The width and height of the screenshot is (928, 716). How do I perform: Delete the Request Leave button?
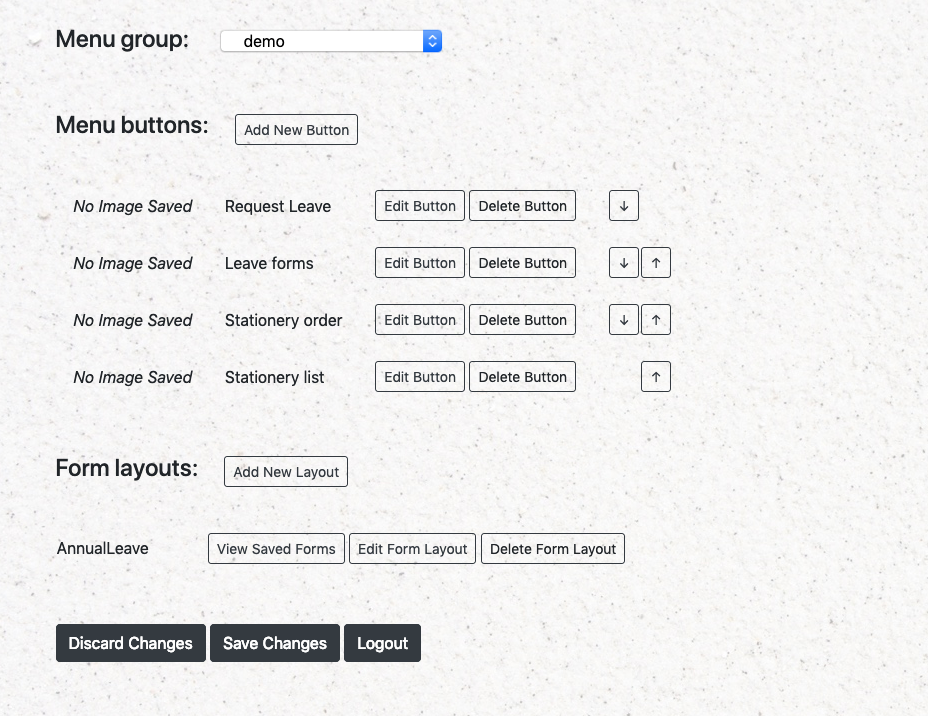point(522,206)
